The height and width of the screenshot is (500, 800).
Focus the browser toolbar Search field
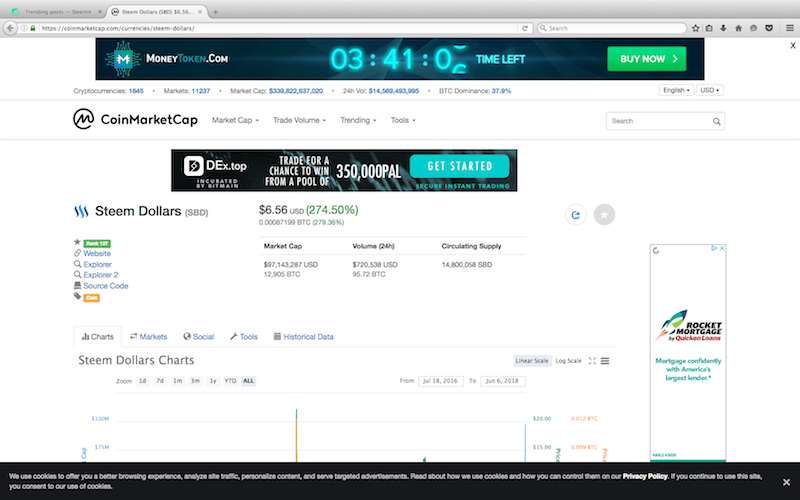612,28
